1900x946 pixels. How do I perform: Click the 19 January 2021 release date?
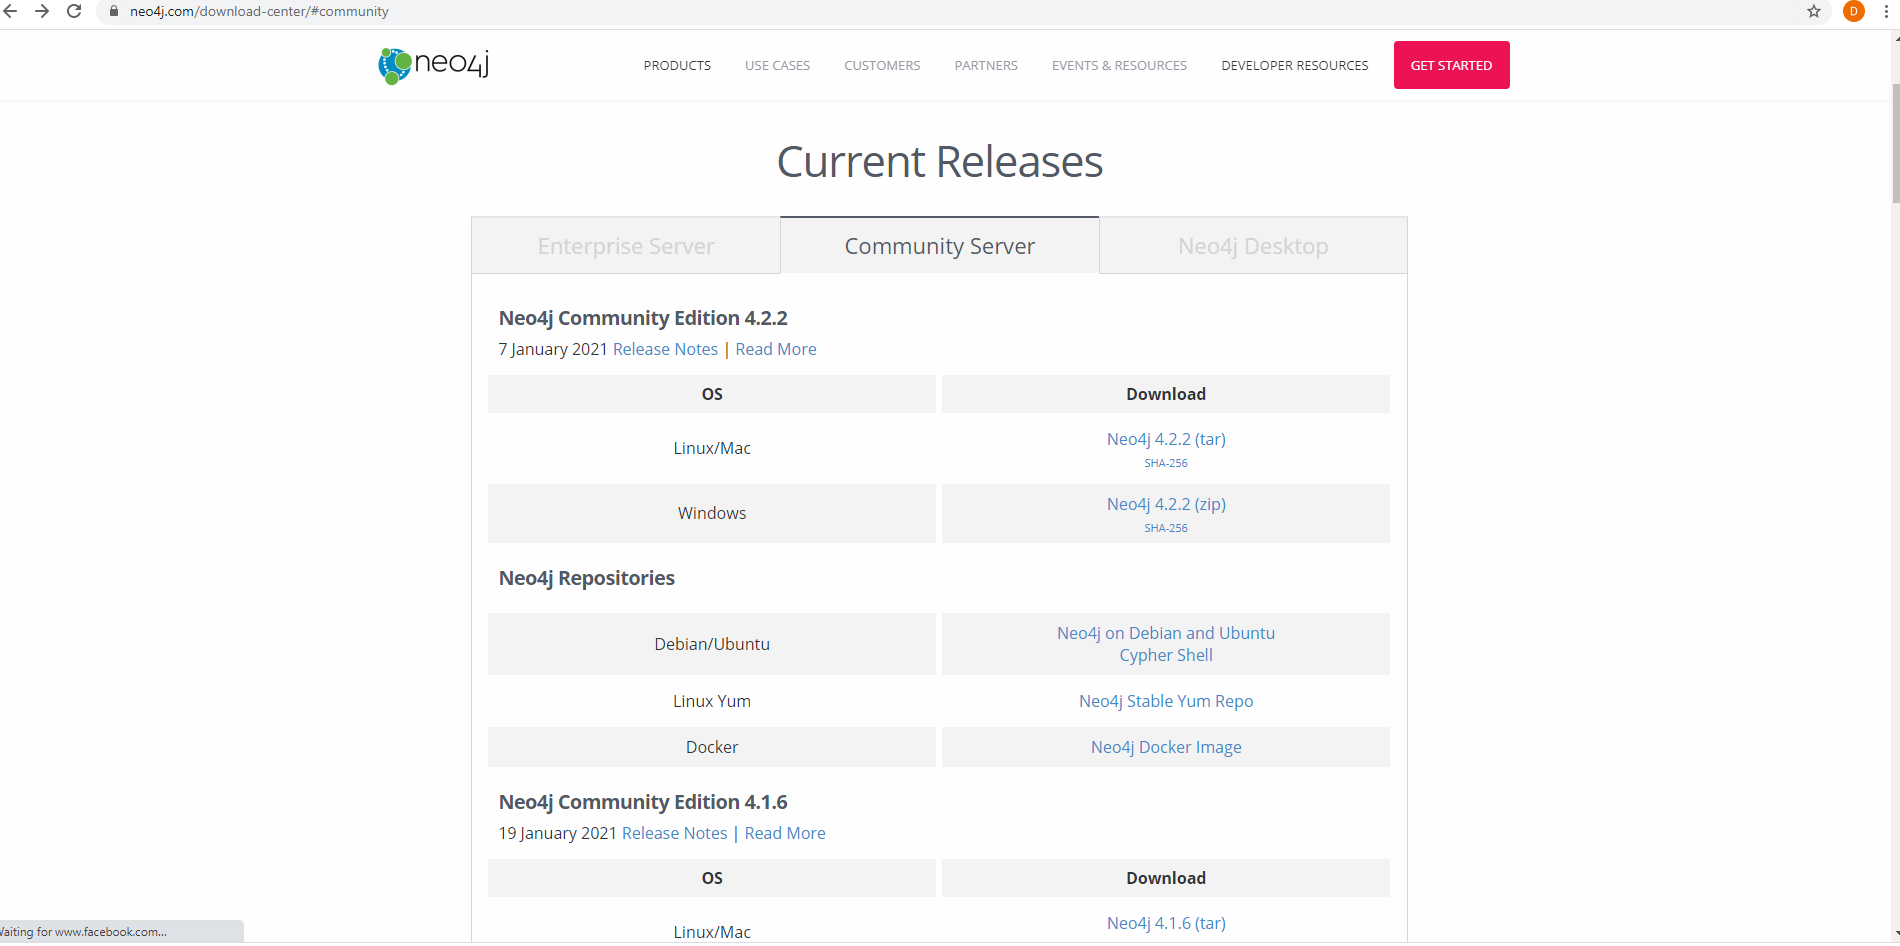(x=558, y=833)
